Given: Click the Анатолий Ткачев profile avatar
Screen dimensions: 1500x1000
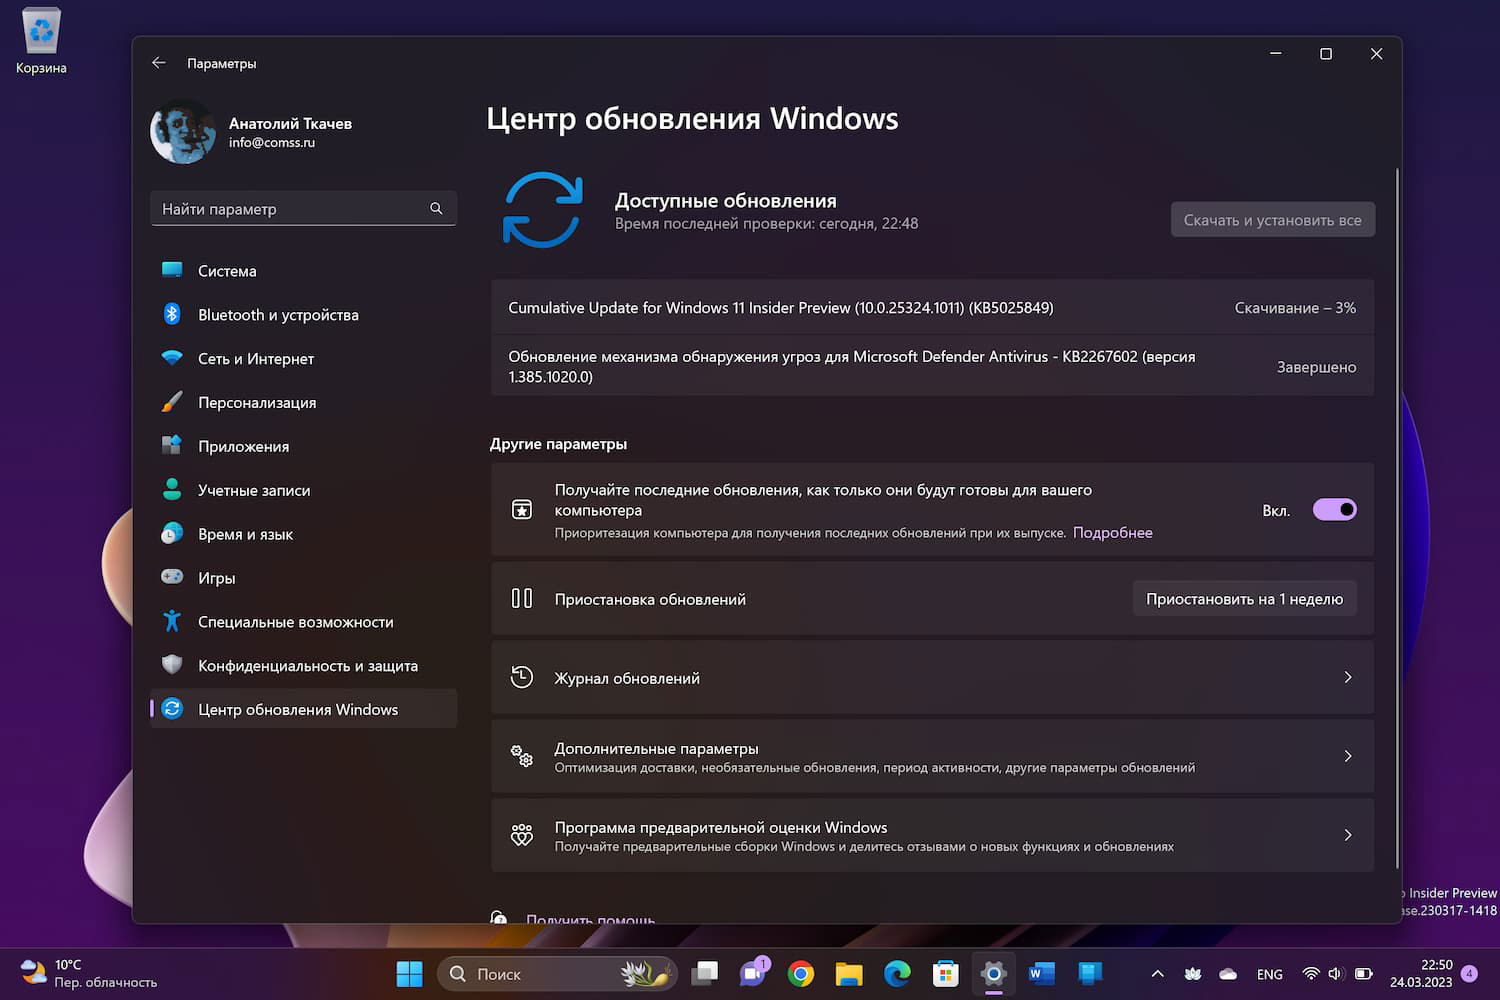Looking at the screenshot, I should coord(182,132).
